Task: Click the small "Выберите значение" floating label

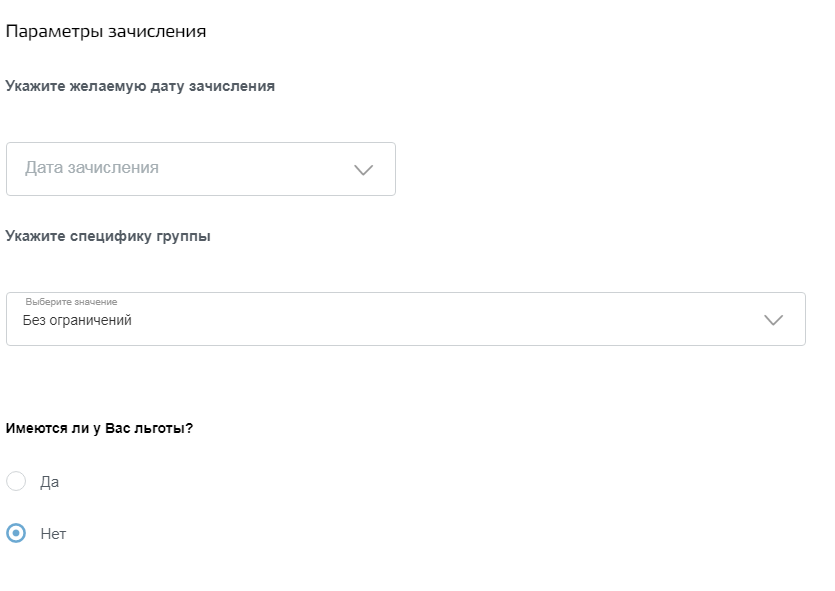Action: (x=71, y=302)
